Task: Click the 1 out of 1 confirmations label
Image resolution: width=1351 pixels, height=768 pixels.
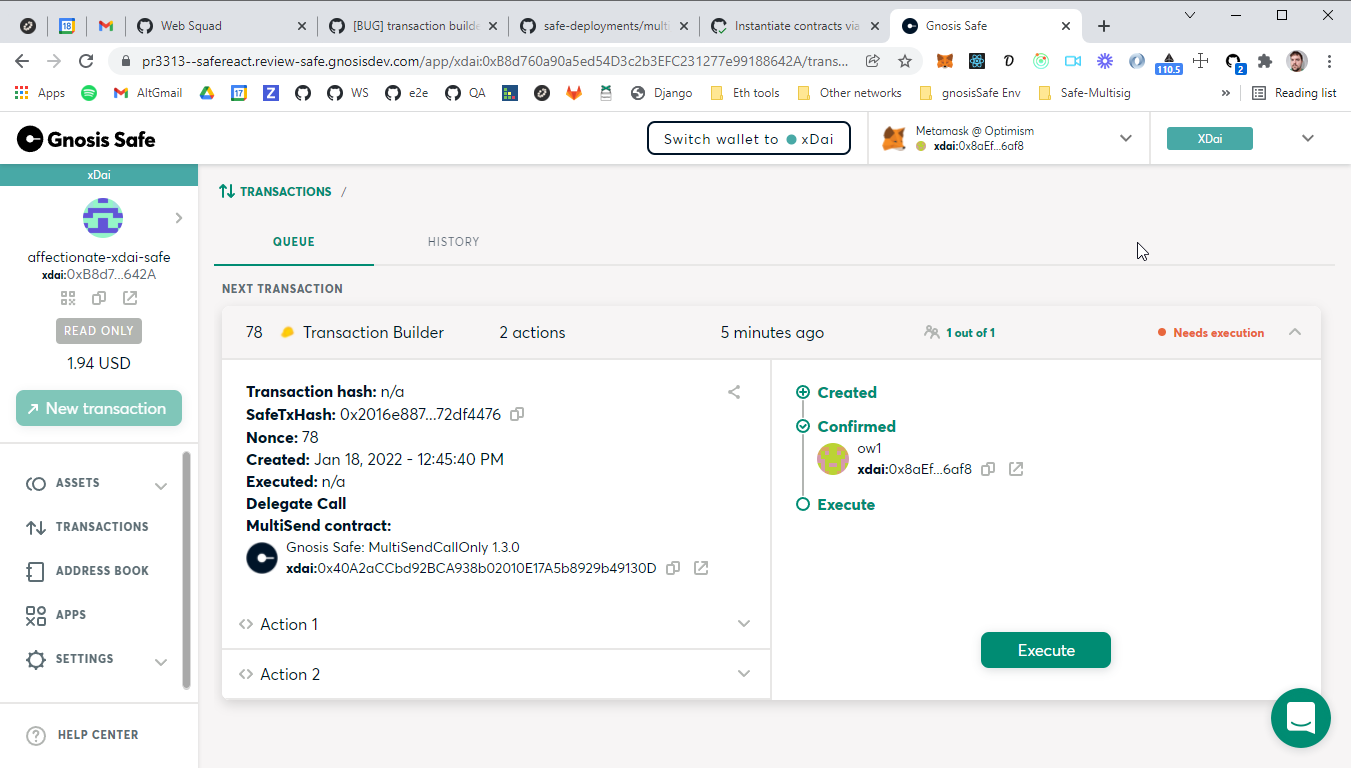Action: tap(960, 333)
